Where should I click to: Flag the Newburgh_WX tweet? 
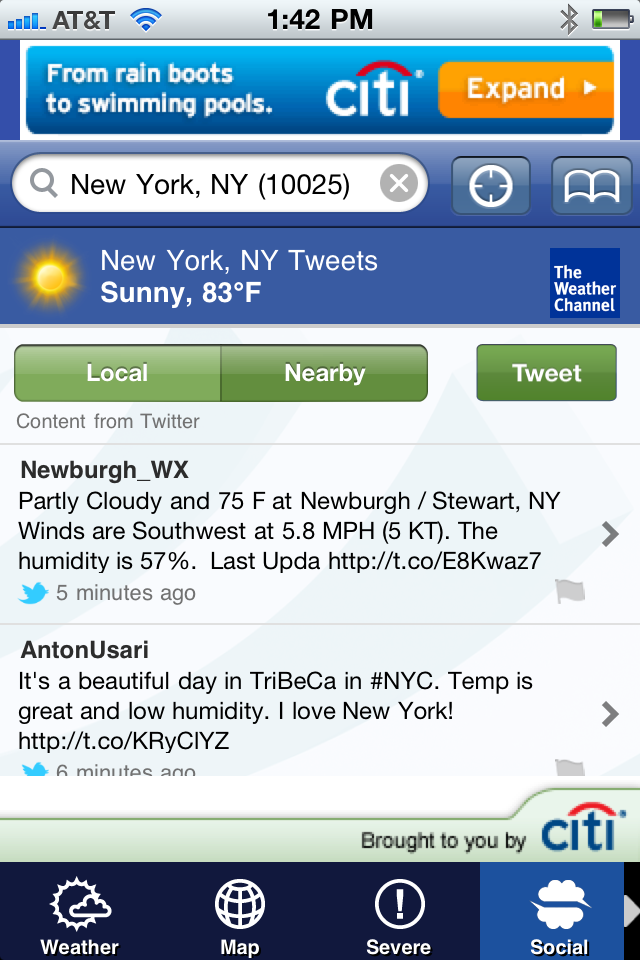[570, 592]
